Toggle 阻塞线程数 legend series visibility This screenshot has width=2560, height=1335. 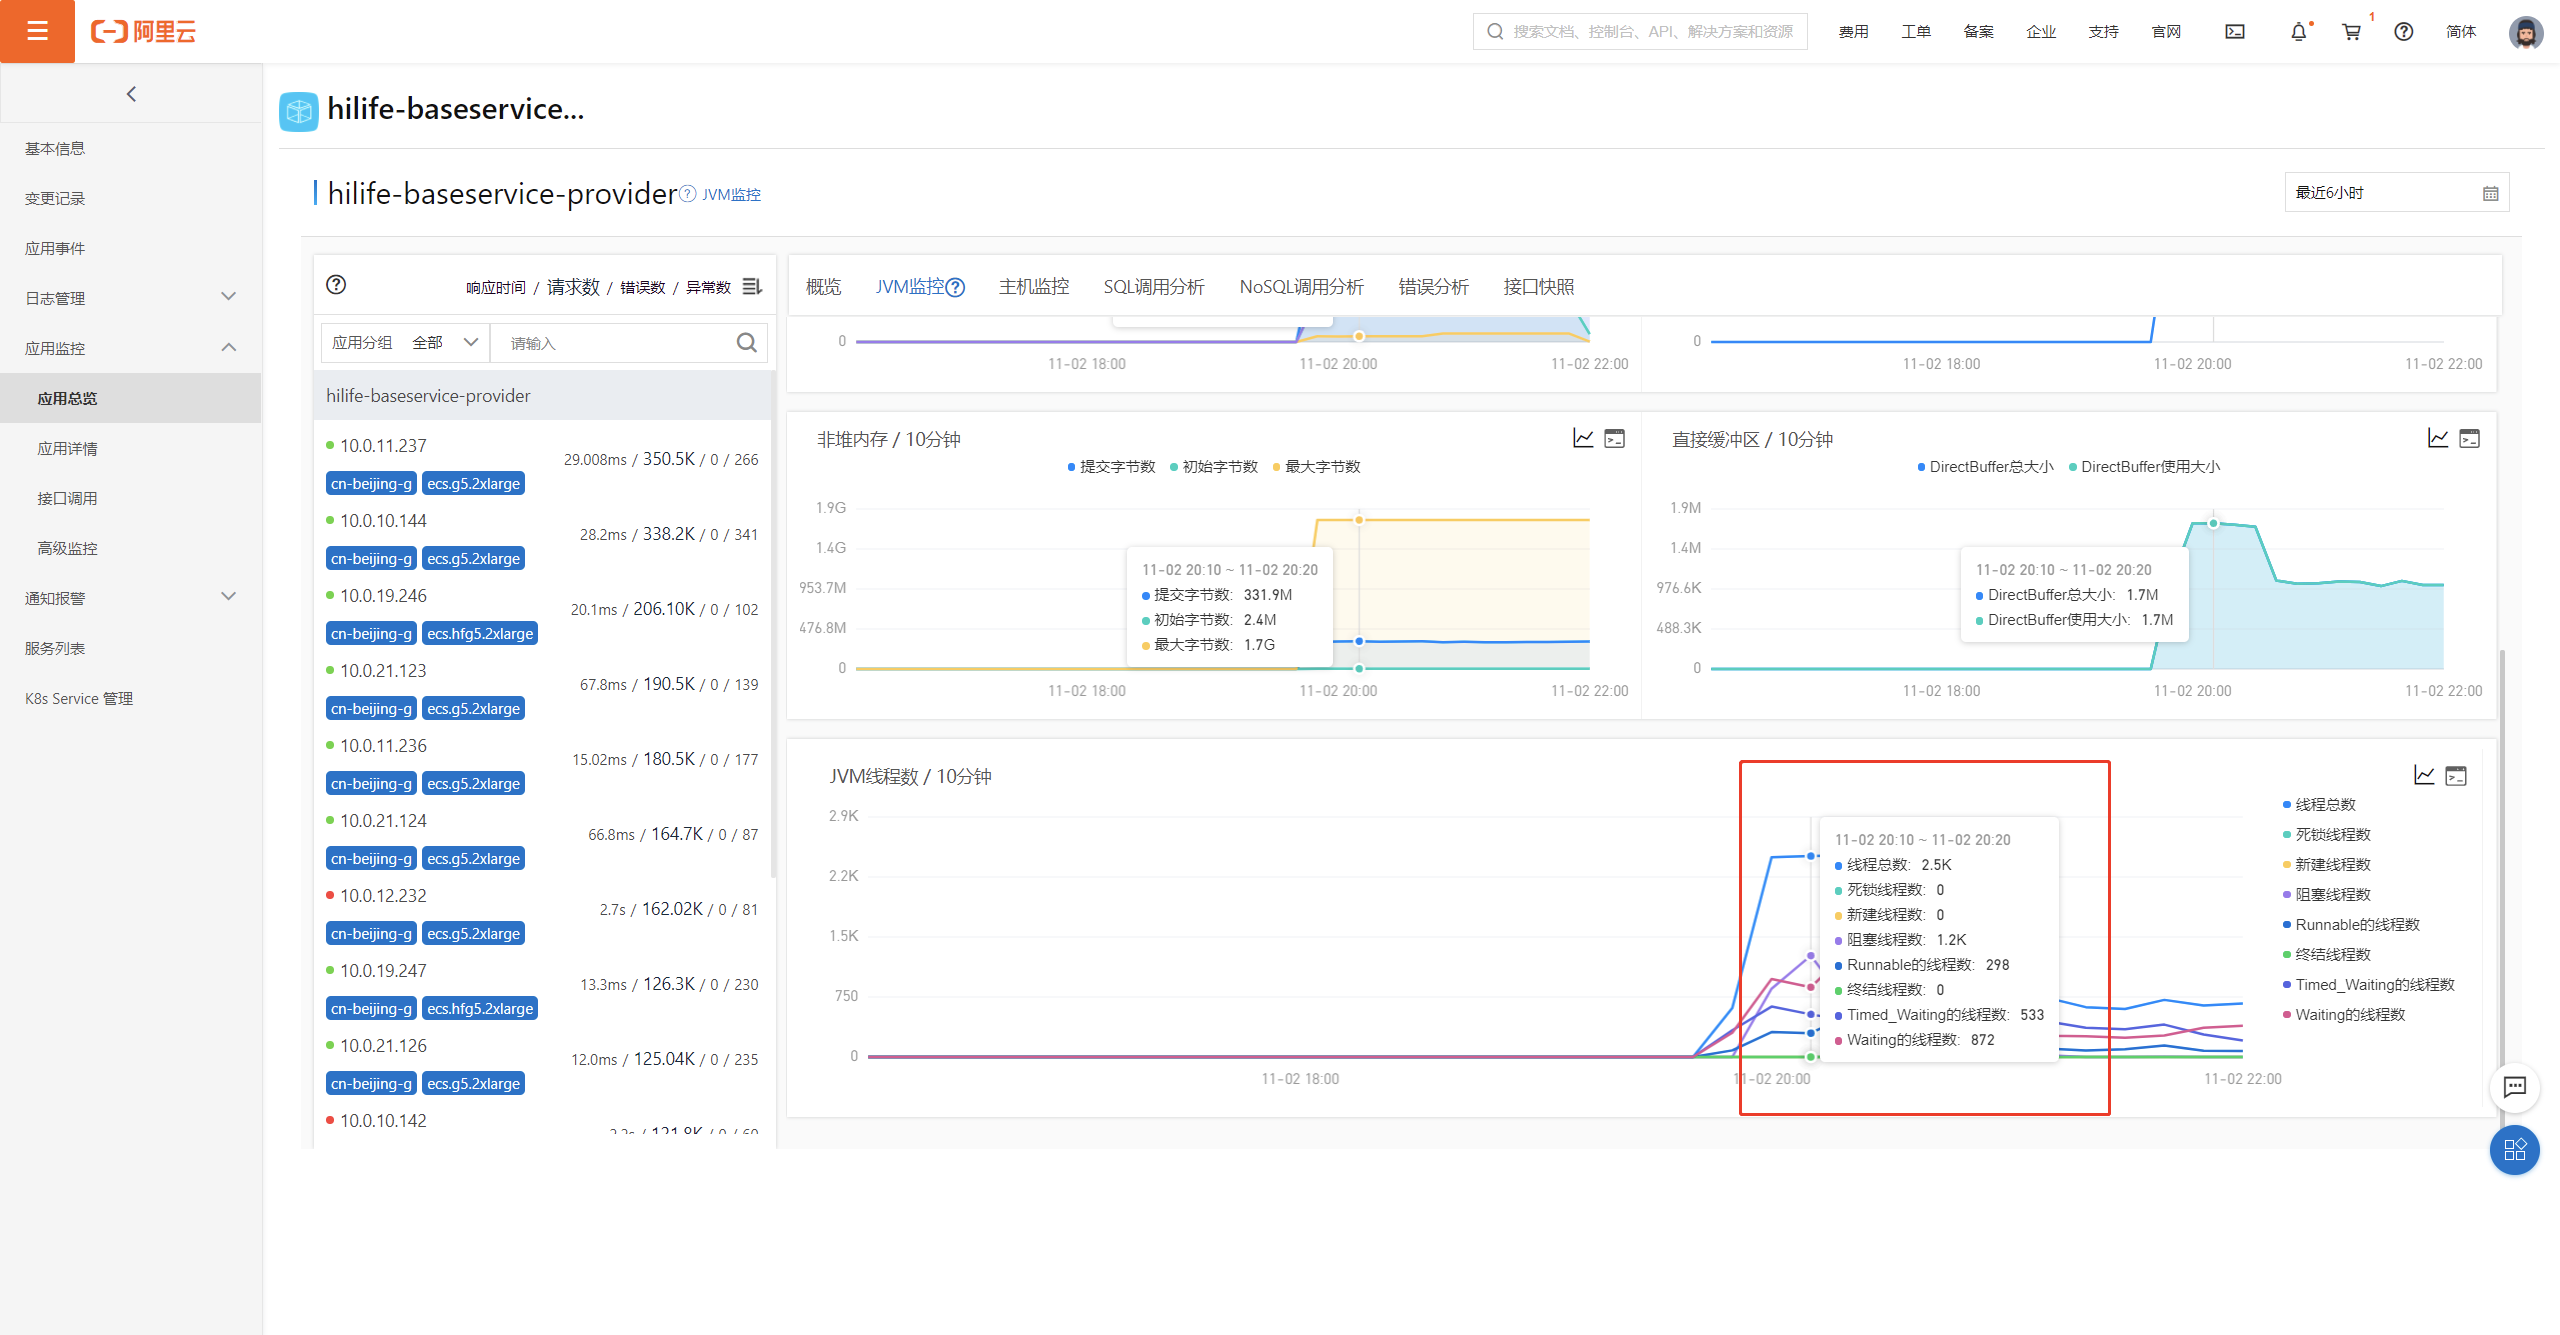click(x=2332, y=895)
